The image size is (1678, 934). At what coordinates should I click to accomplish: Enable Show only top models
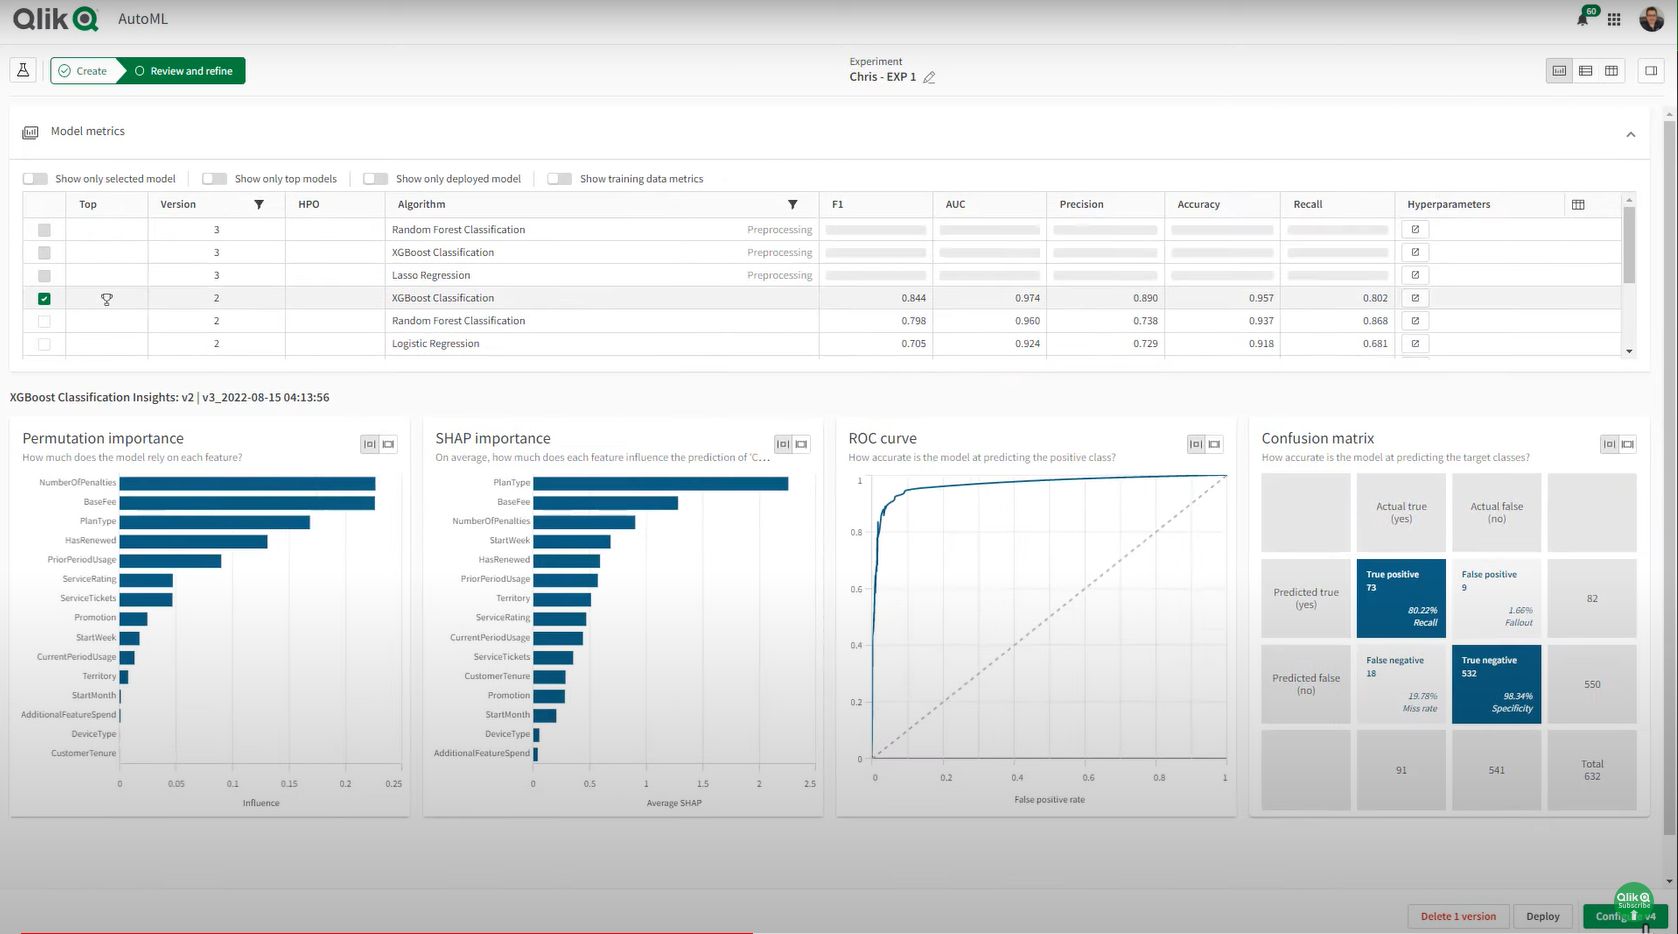pos(214,178)
